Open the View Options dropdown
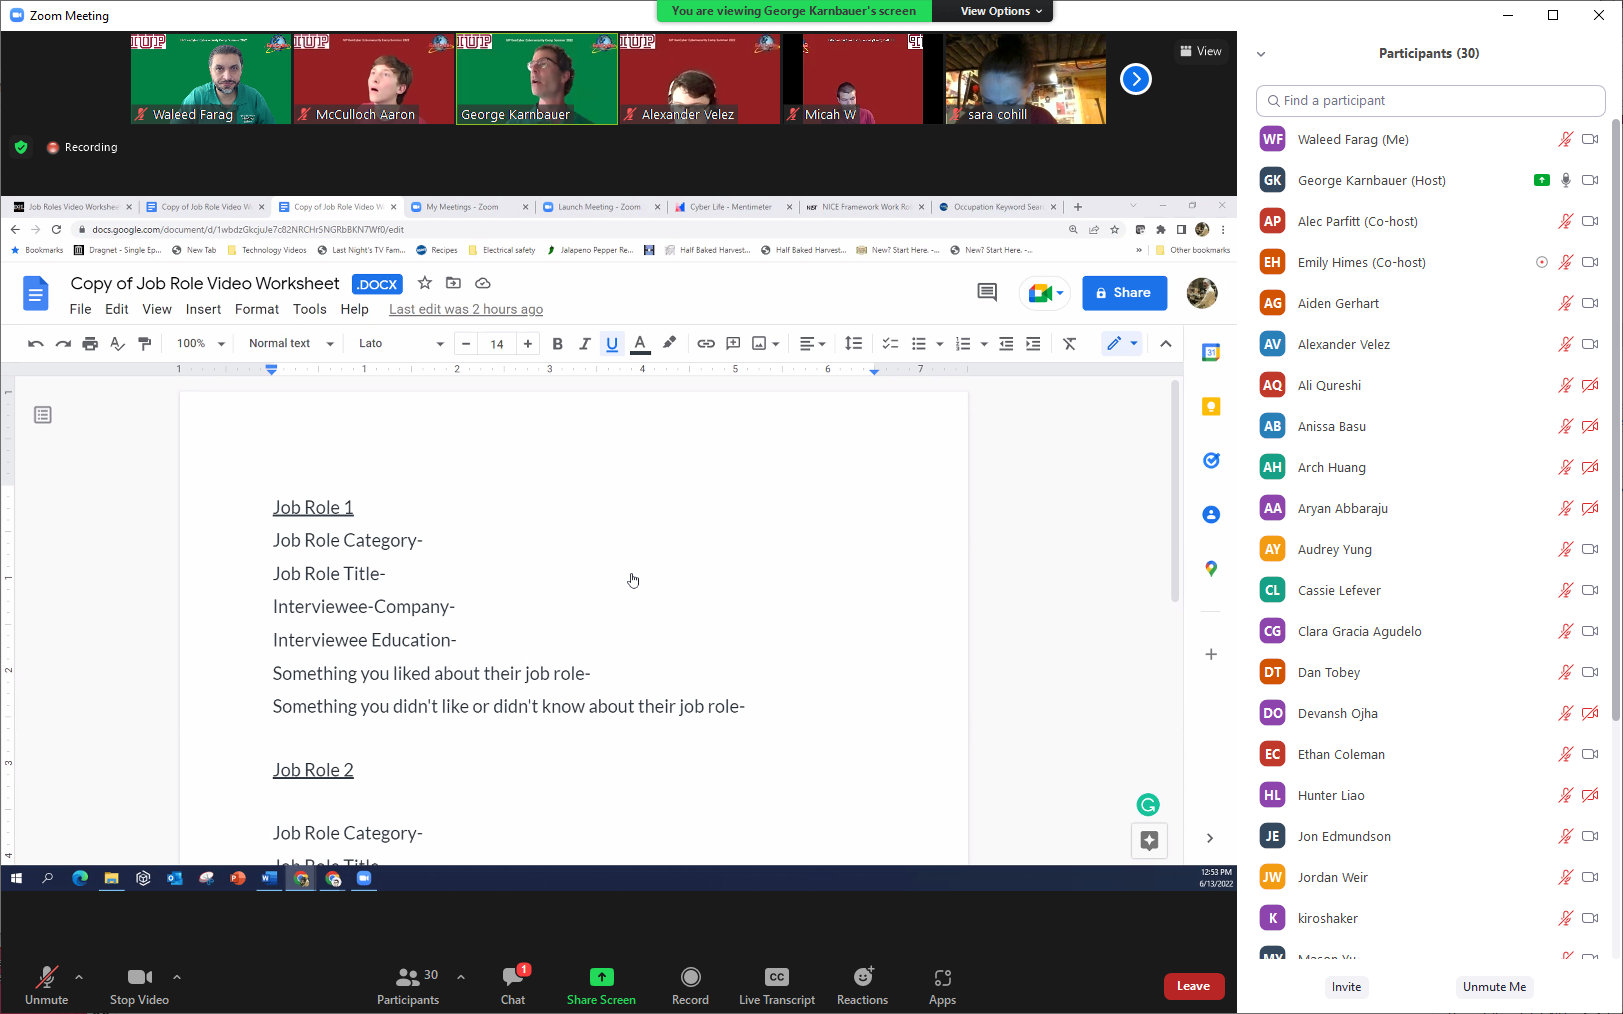Viewport: 1623px width, 1014px height. pyautogui.click(x=1001, y=11)
